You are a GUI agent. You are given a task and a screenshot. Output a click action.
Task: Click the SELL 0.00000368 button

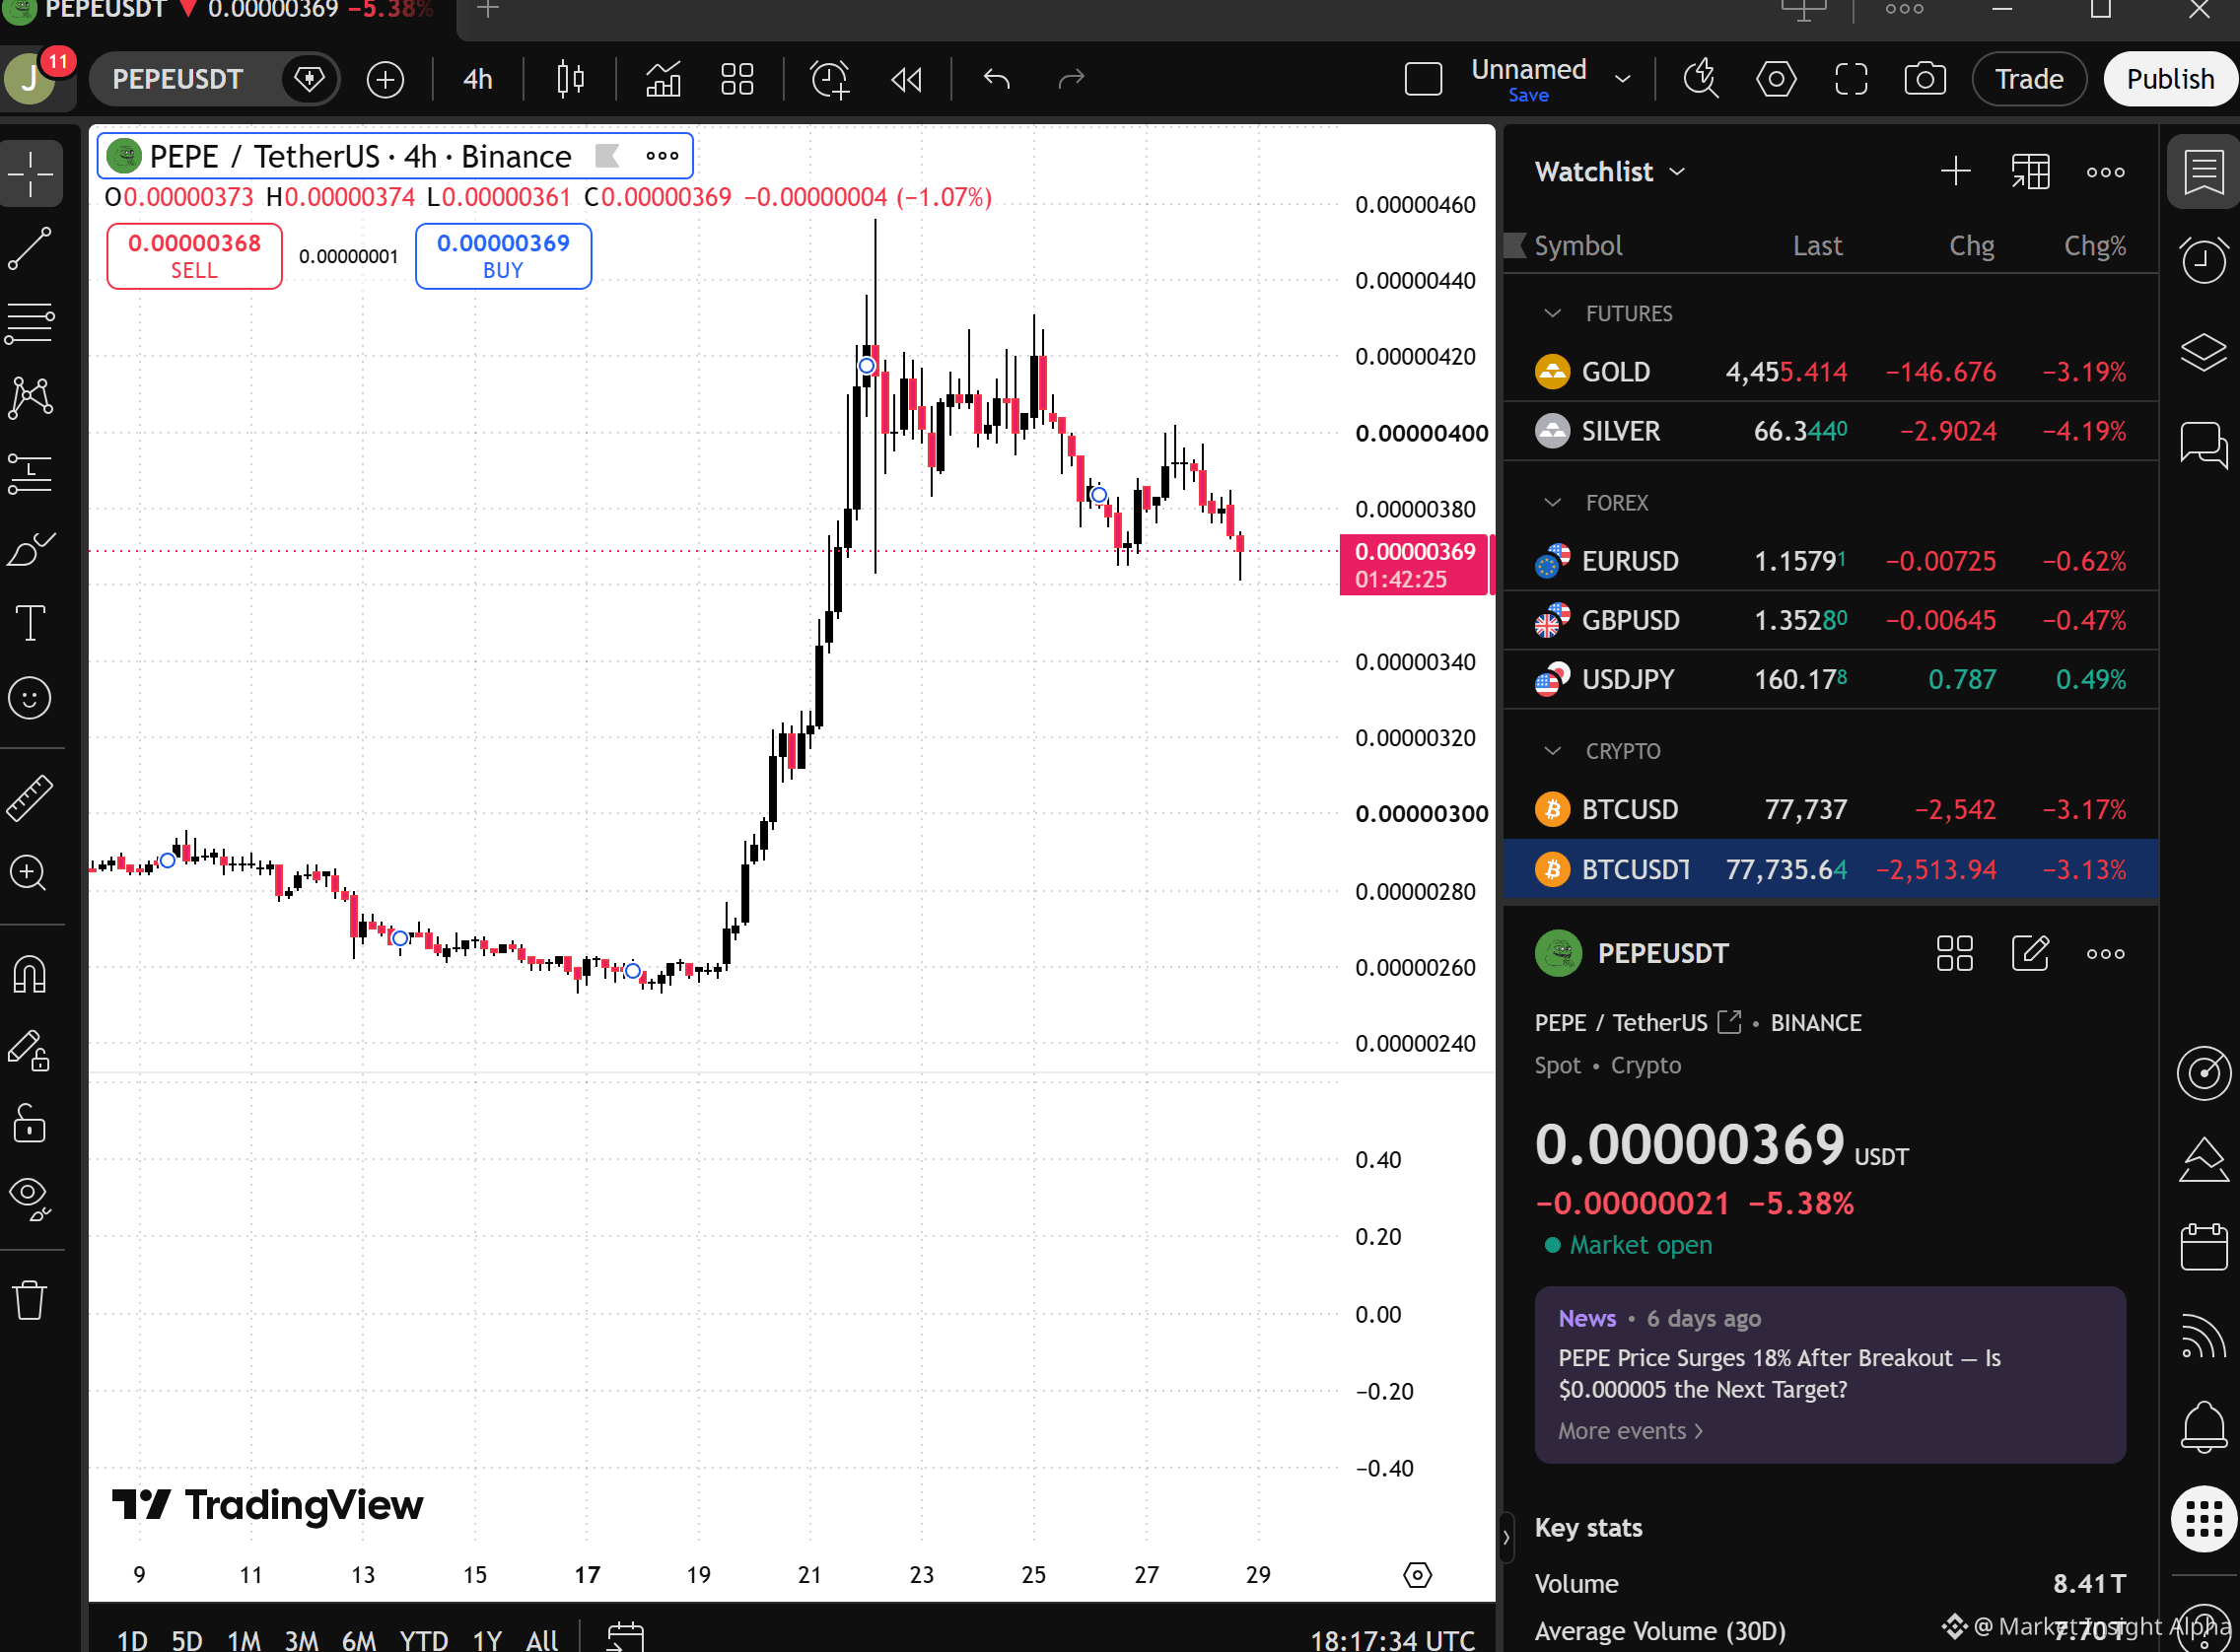click(x=194, y=256)
